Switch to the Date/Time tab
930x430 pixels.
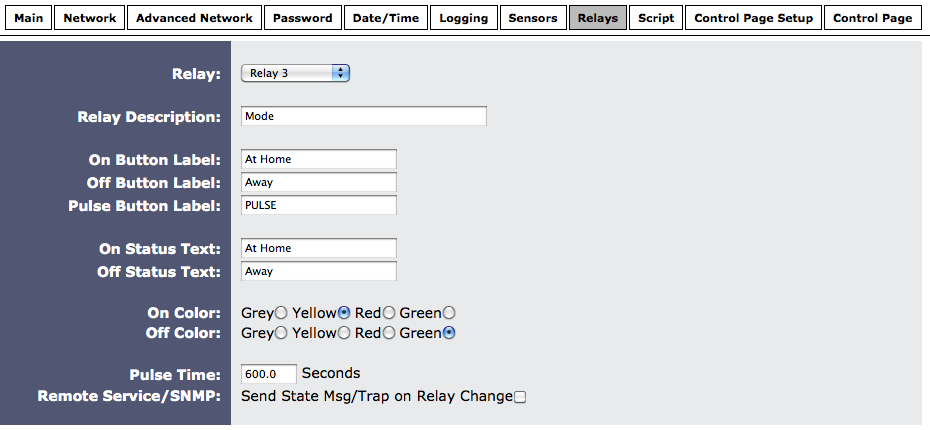click(x=388, y=18)
